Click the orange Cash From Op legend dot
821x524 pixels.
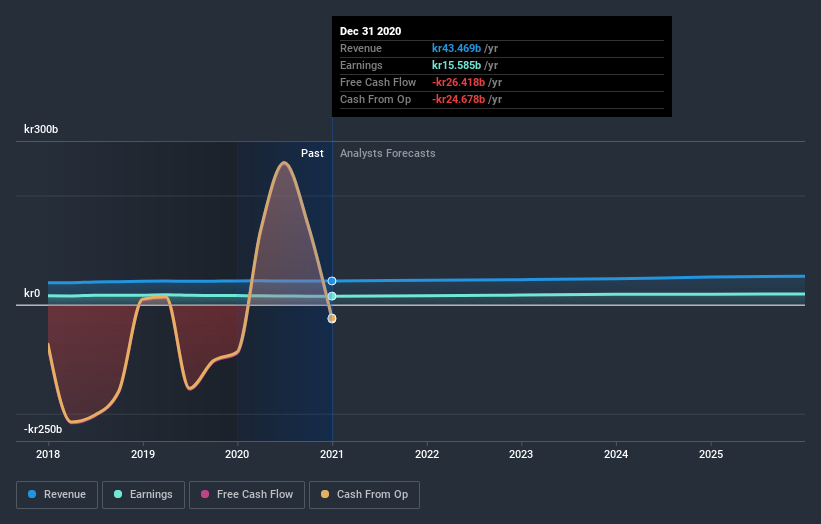(x=325, y=494)
